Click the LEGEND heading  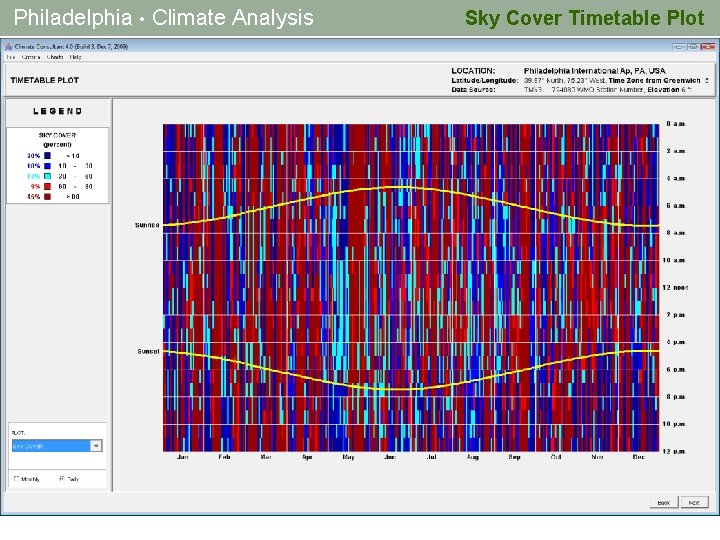58,111
